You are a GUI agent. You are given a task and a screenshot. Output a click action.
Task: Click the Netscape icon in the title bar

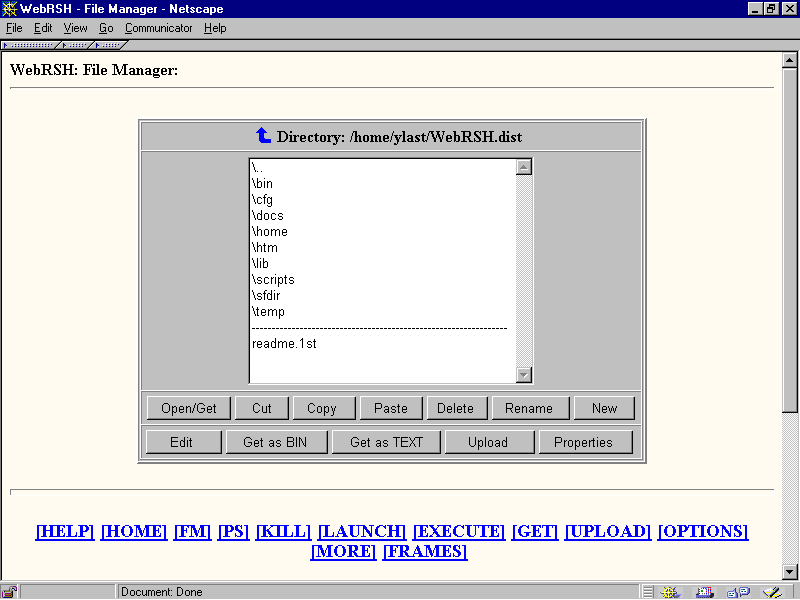click(9, 9)
